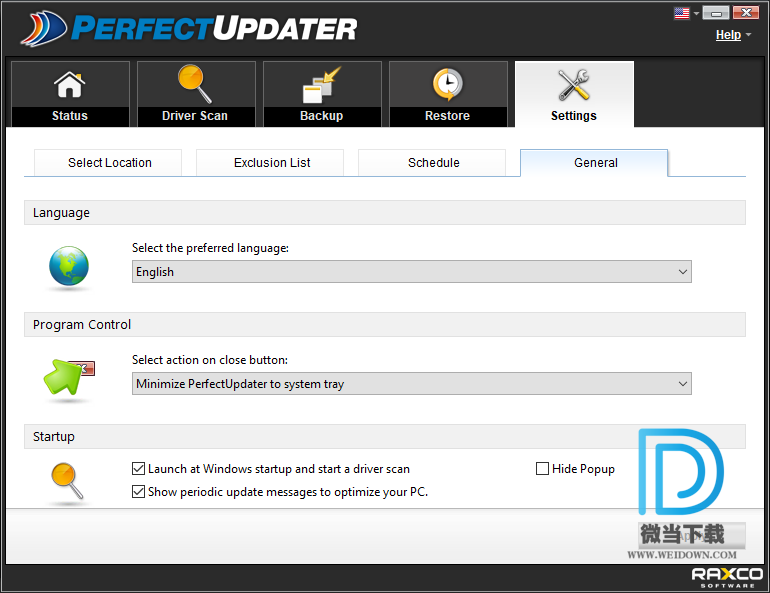Click 'Select the preferred language:' label
Viewport: 770px width, 593px height.
[210, 248]
